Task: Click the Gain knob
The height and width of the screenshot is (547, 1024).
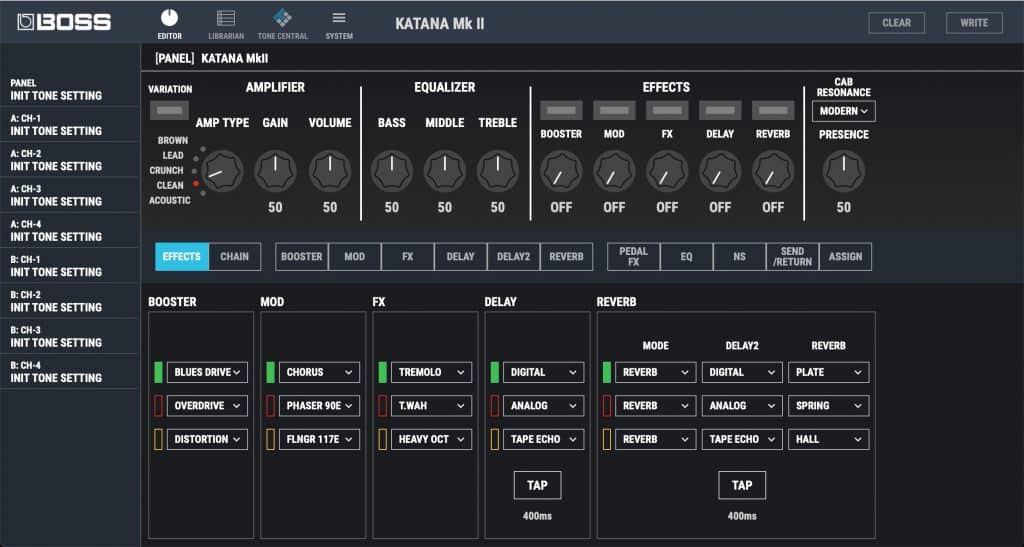Action: 275,171
